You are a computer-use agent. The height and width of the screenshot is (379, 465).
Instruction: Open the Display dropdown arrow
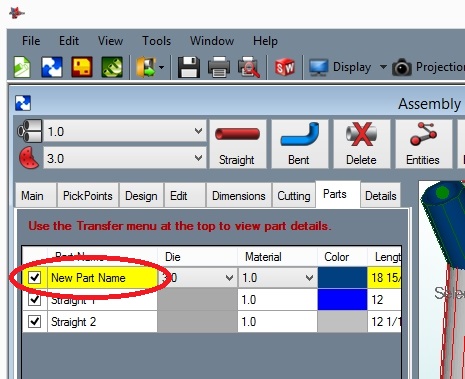383,67
